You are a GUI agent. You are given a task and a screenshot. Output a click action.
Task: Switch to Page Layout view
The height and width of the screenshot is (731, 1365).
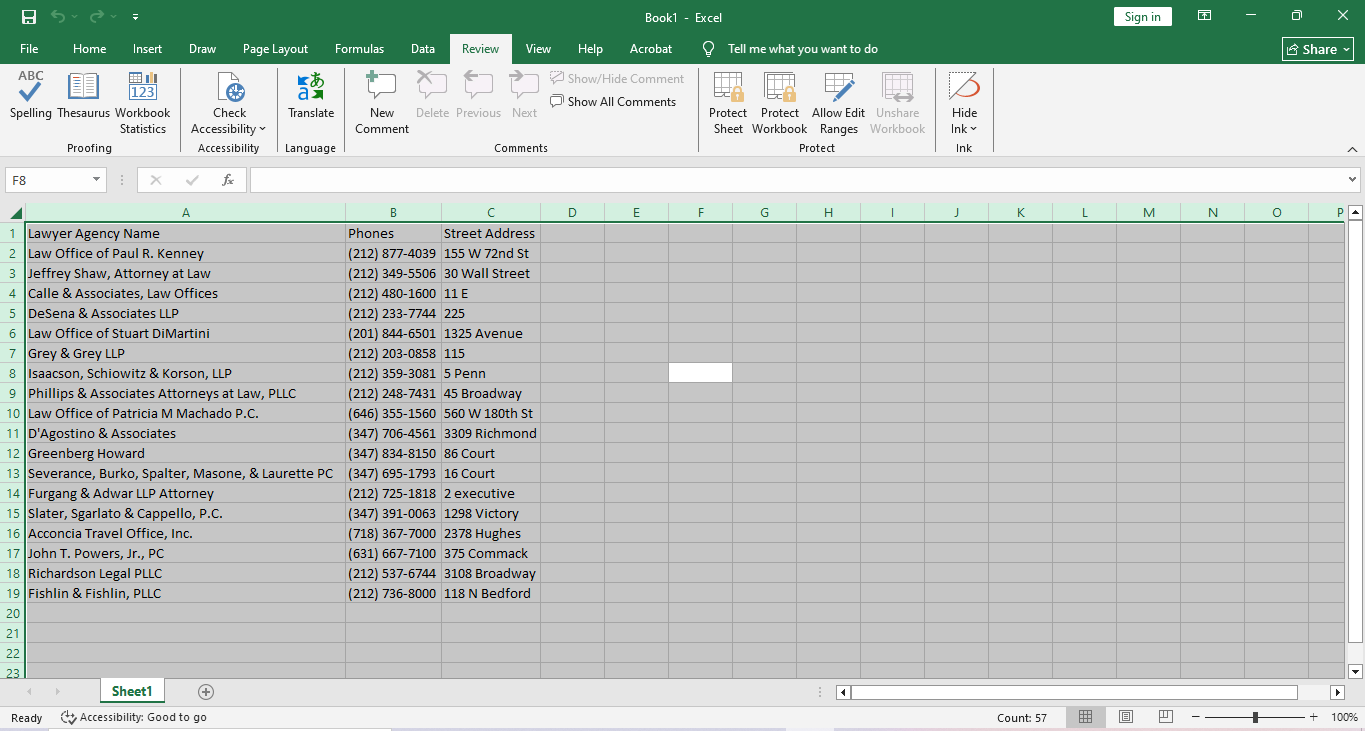[x=1125, y=717]
